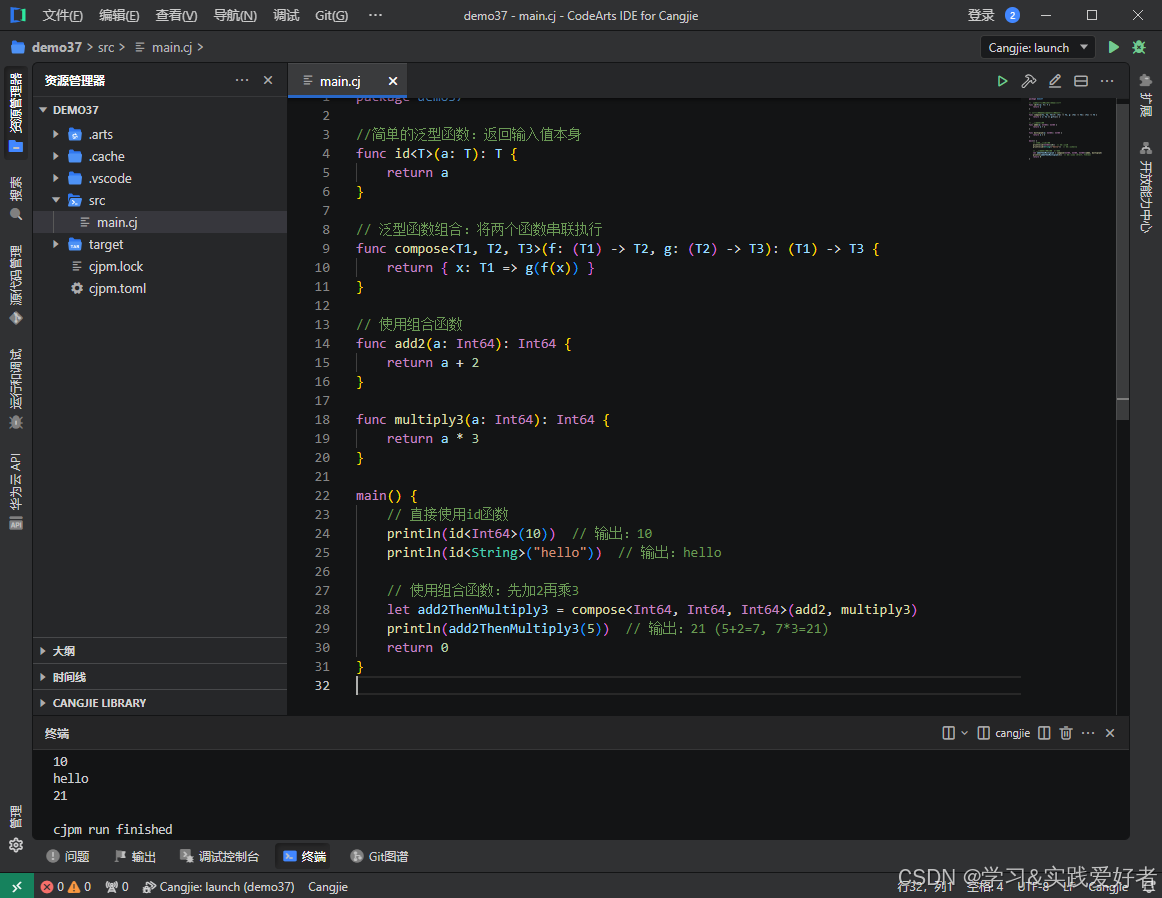This screenshot has height=898, width=1162.
Task: Open the 调试 menu
Action: point(286,16)
